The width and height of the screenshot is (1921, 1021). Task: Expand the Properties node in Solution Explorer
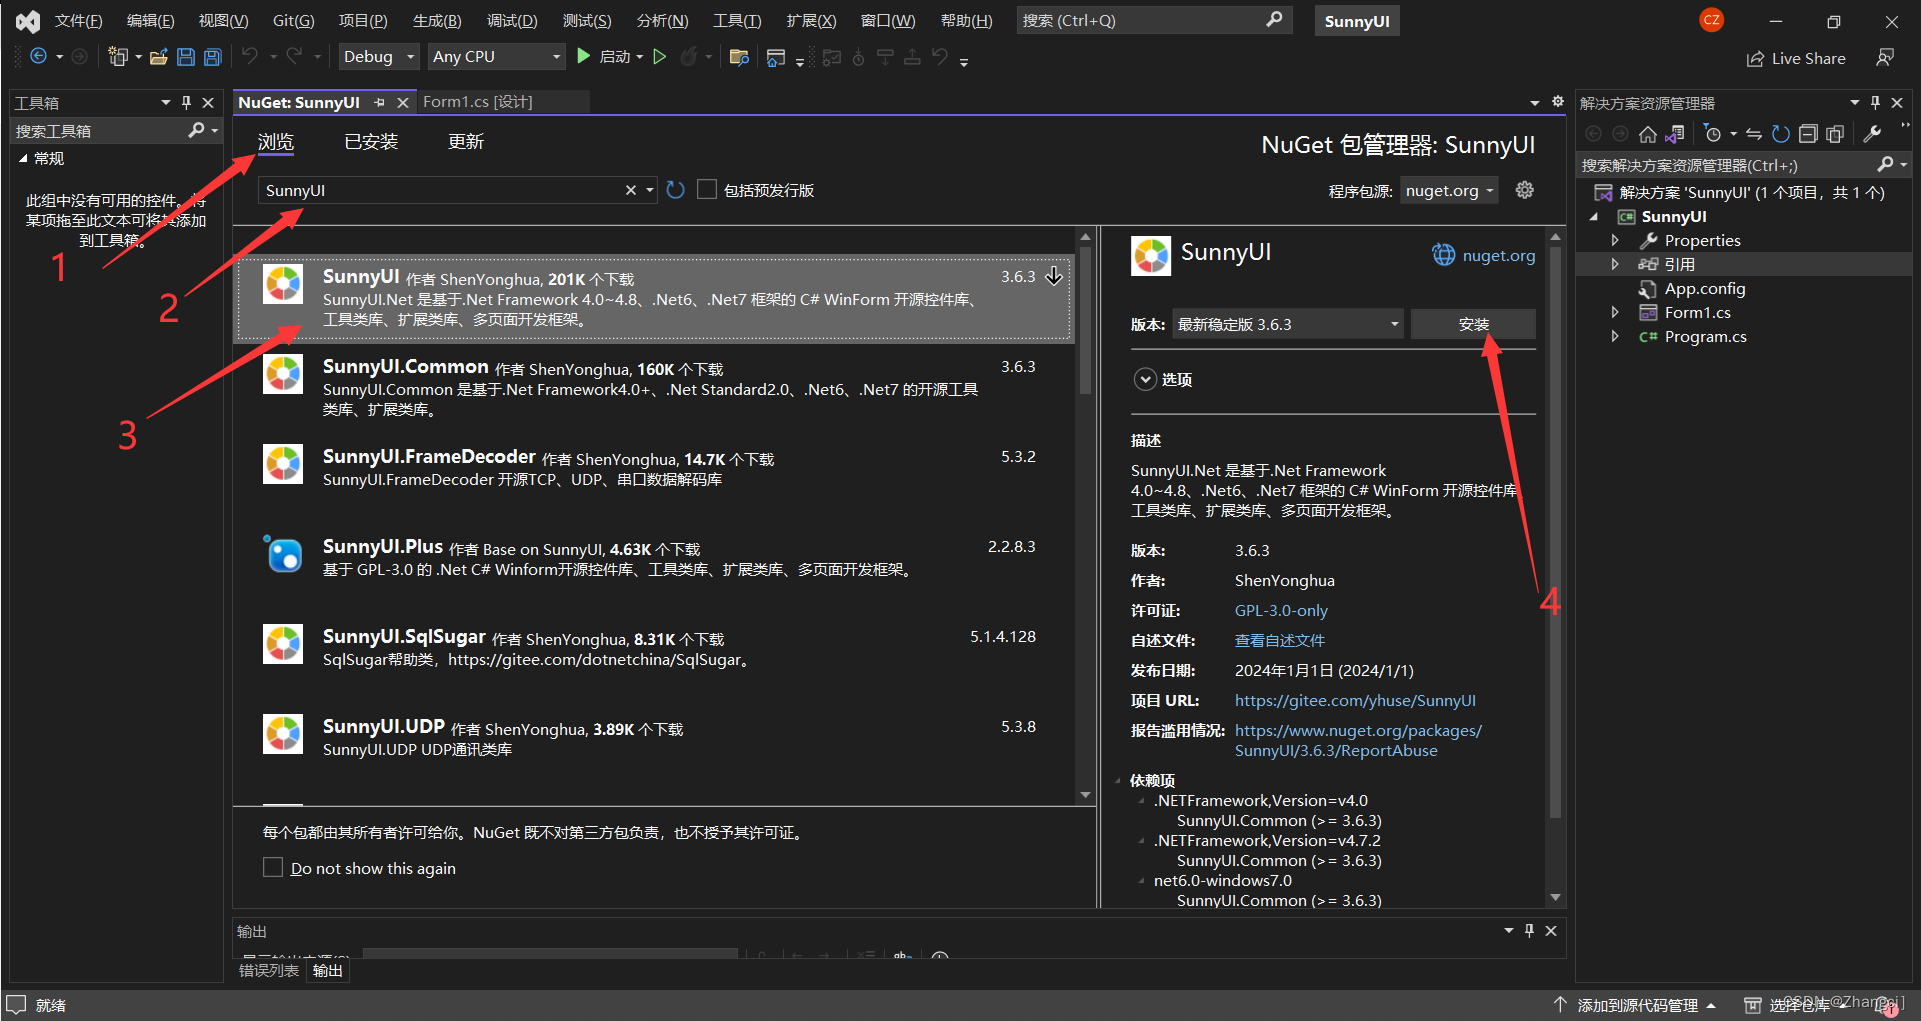click(x=1615, y=240)
